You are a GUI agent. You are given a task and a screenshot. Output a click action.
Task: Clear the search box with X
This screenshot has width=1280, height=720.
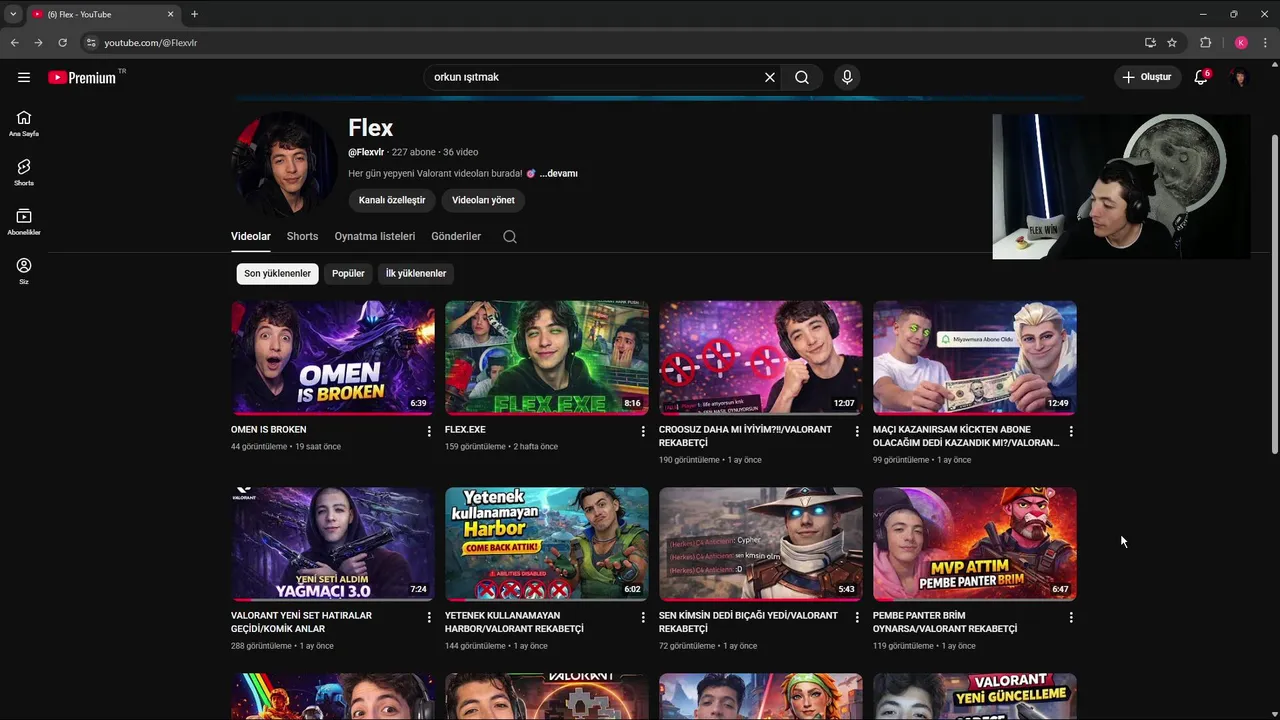click(x=770, y=77)
